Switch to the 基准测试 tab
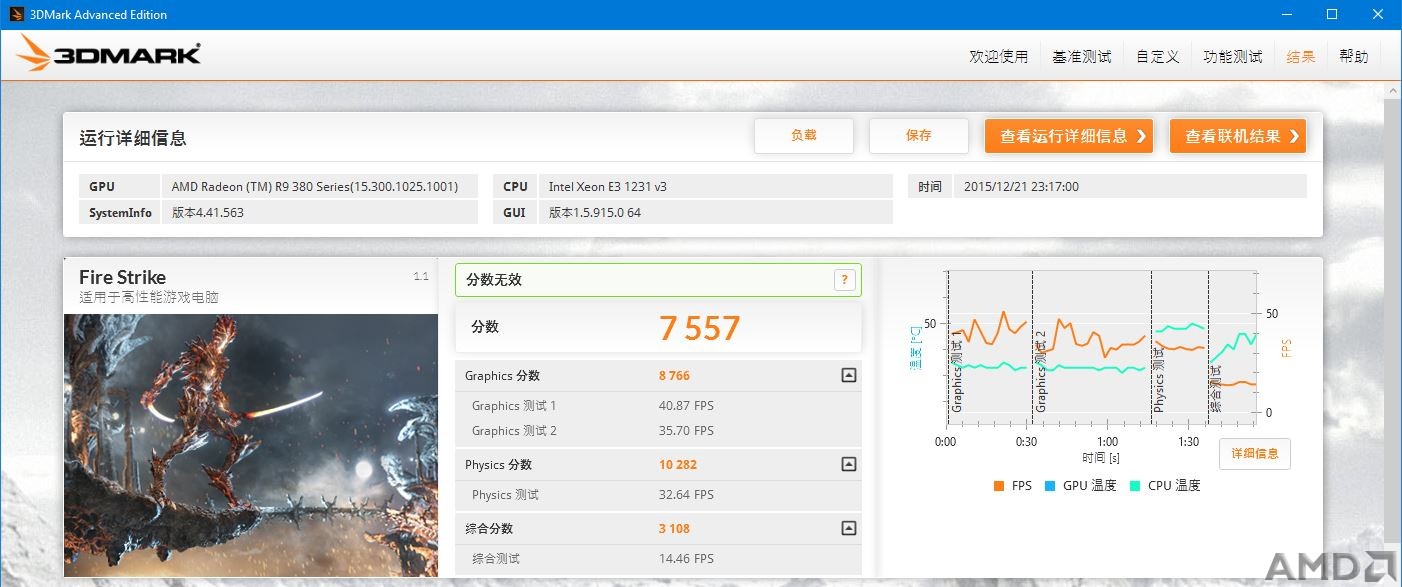The height and width of the screenshot is (587, 1402). (1082, 57)
